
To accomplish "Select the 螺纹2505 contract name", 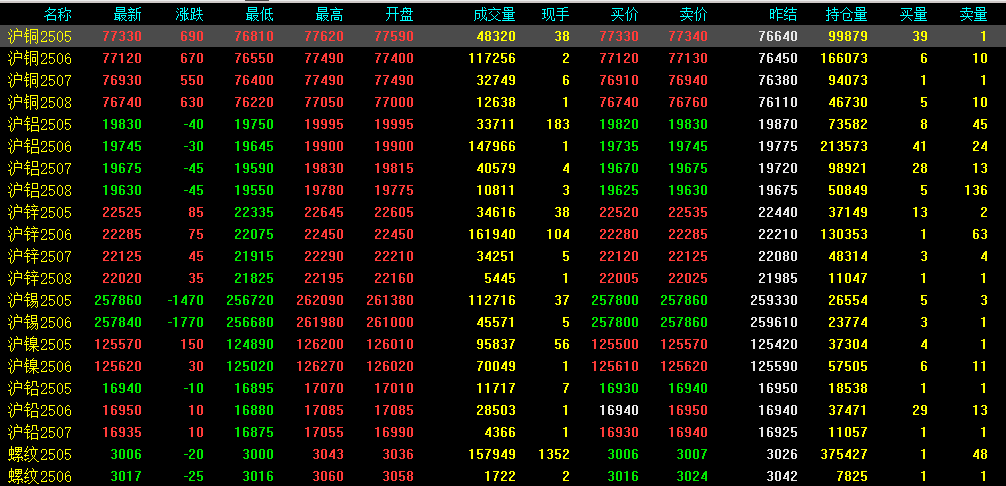I will [x=40, y=455].
